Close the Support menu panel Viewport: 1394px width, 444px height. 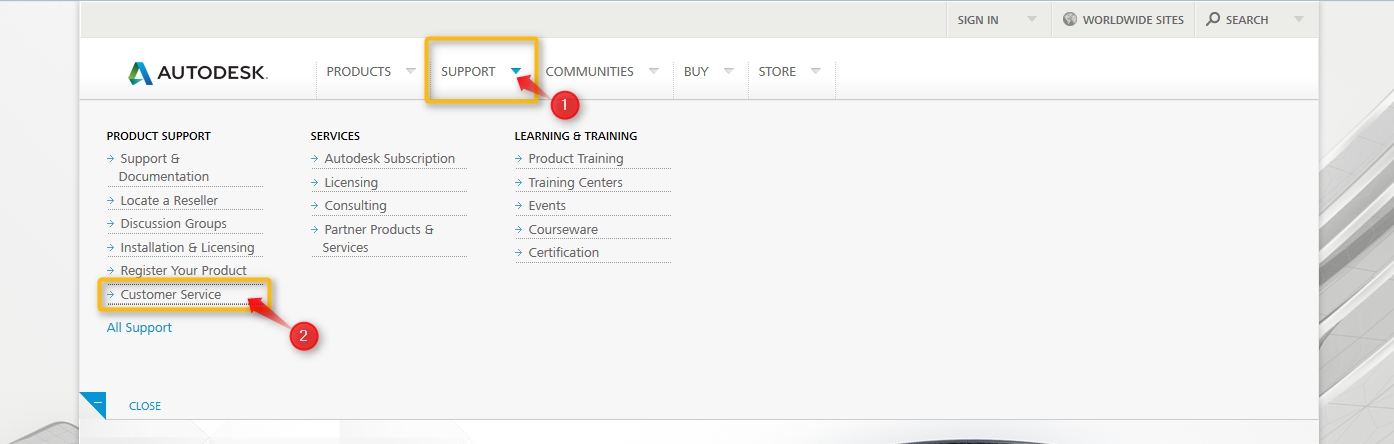(x=145, y=406)
